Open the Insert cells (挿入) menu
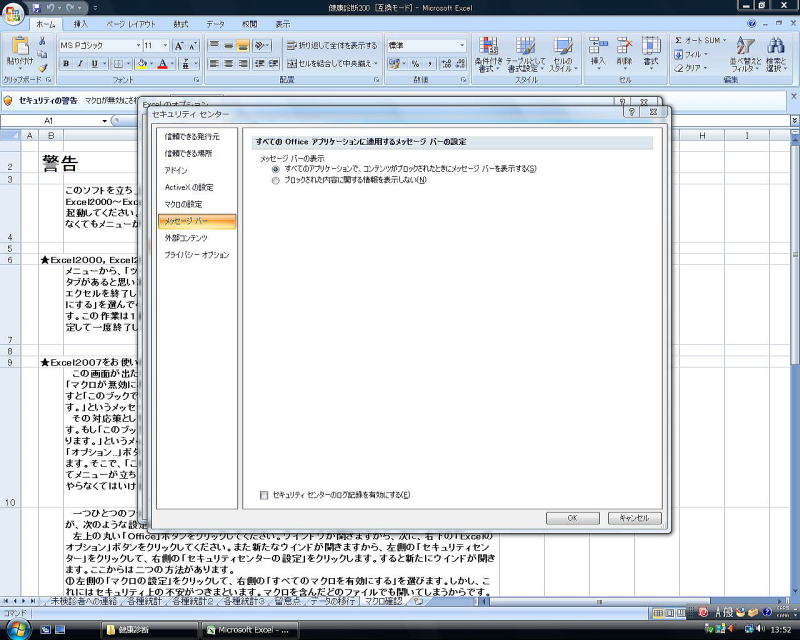This screenshot has width=800, height=640. click(x=597, y=55)
